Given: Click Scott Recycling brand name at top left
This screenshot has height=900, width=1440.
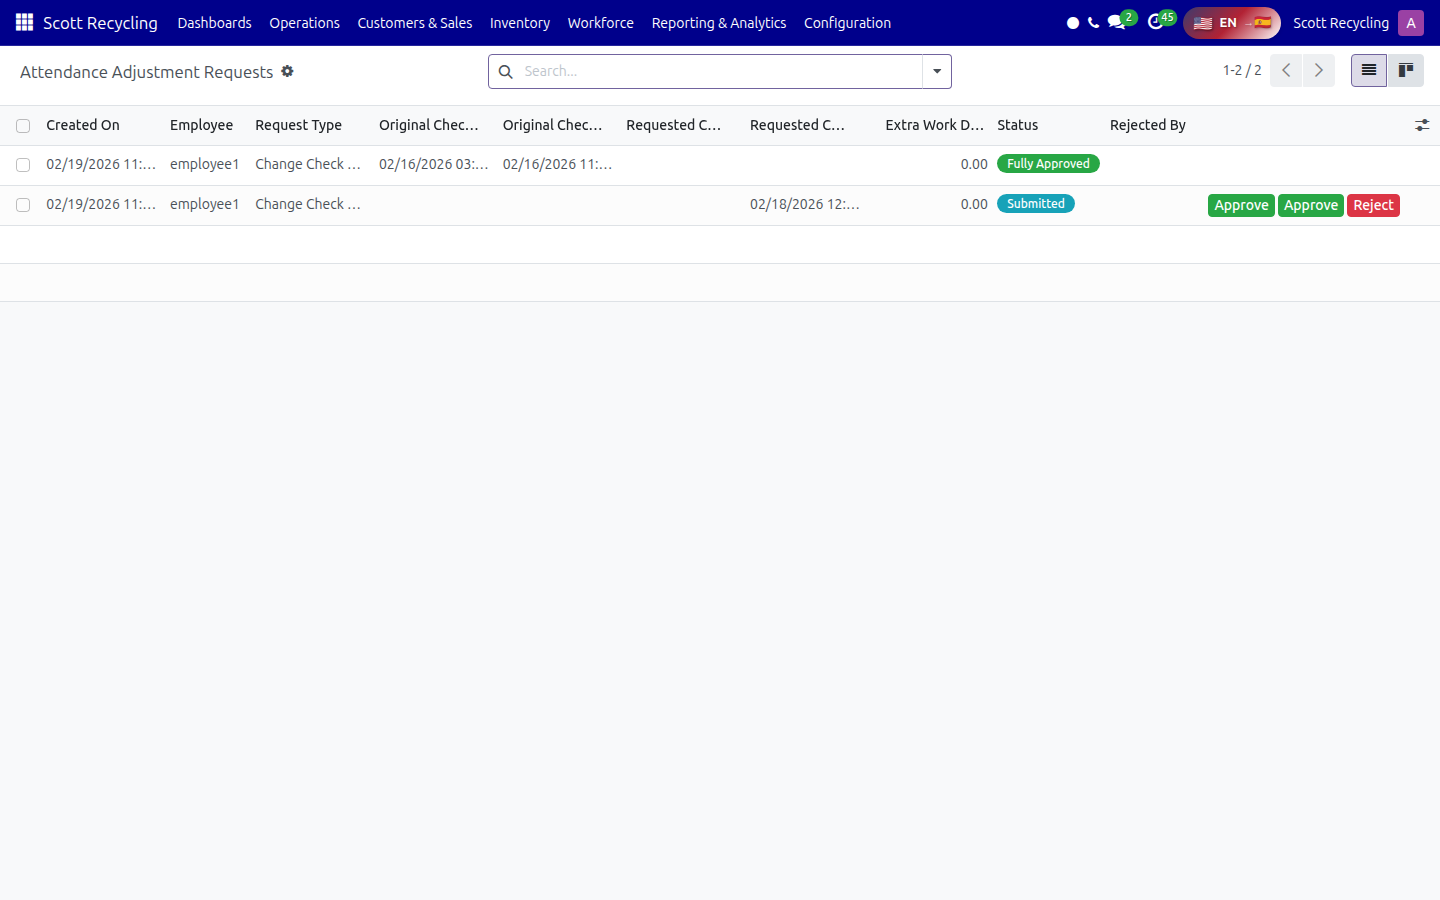Looking at the screenshot, I should (x=100, y=23).
